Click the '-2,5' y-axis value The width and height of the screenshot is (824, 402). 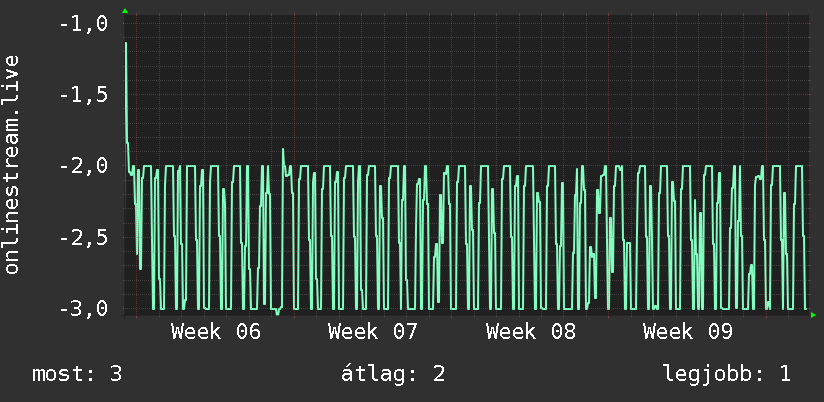[84, 238]
